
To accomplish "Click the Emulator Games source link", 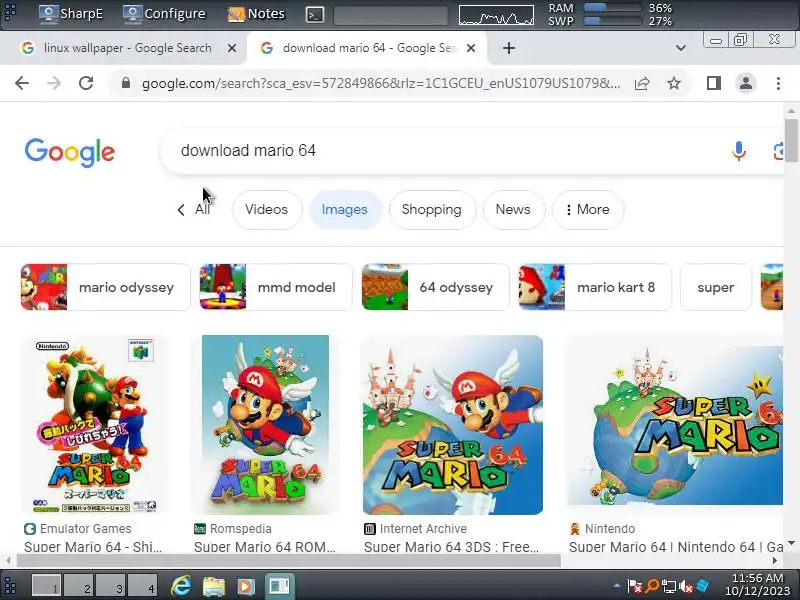I will [x=85, y=529].
